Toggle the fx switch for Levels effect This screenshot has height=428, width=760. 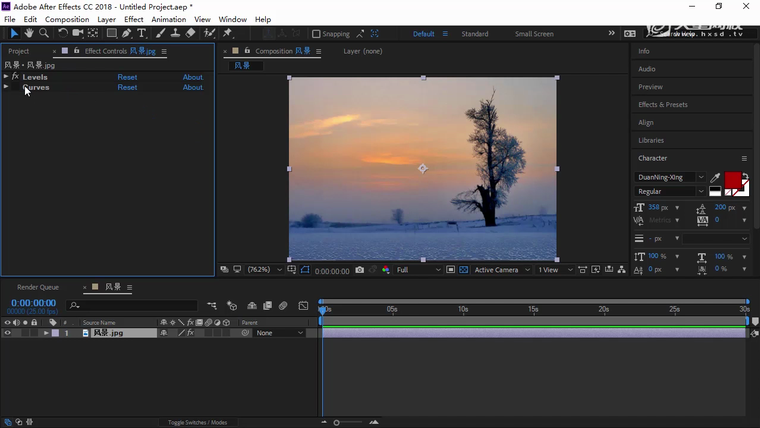coord(15,77)
